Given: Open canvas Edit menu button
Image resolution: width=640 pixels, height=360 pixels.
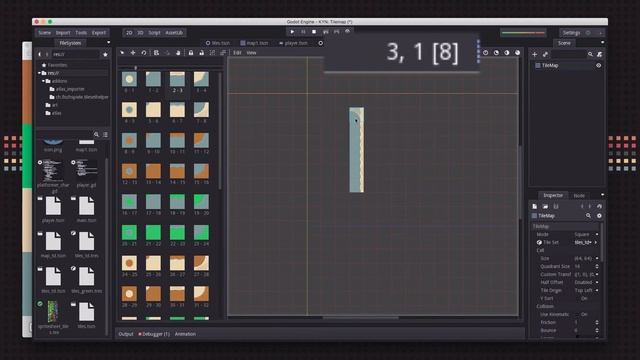Looking at the screenshot, I should (x=237, y=53).
